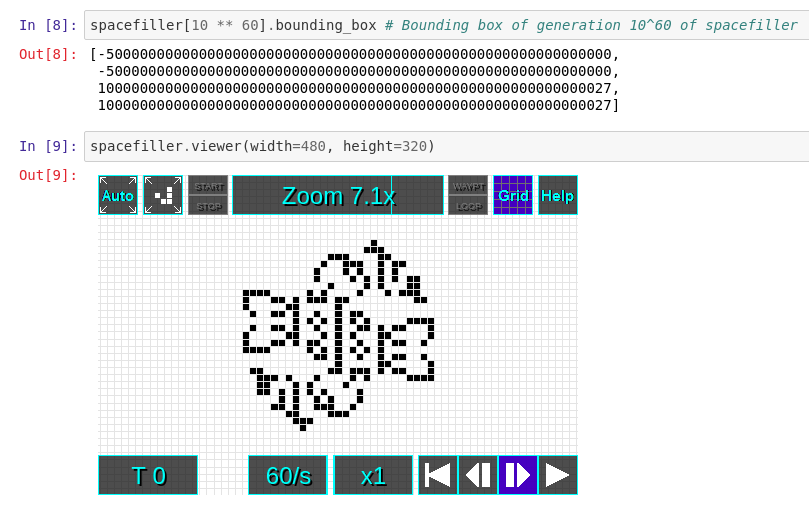Open the viewer Help
Image resolution: width=809 pixels, height=517 pixels.
558,195
